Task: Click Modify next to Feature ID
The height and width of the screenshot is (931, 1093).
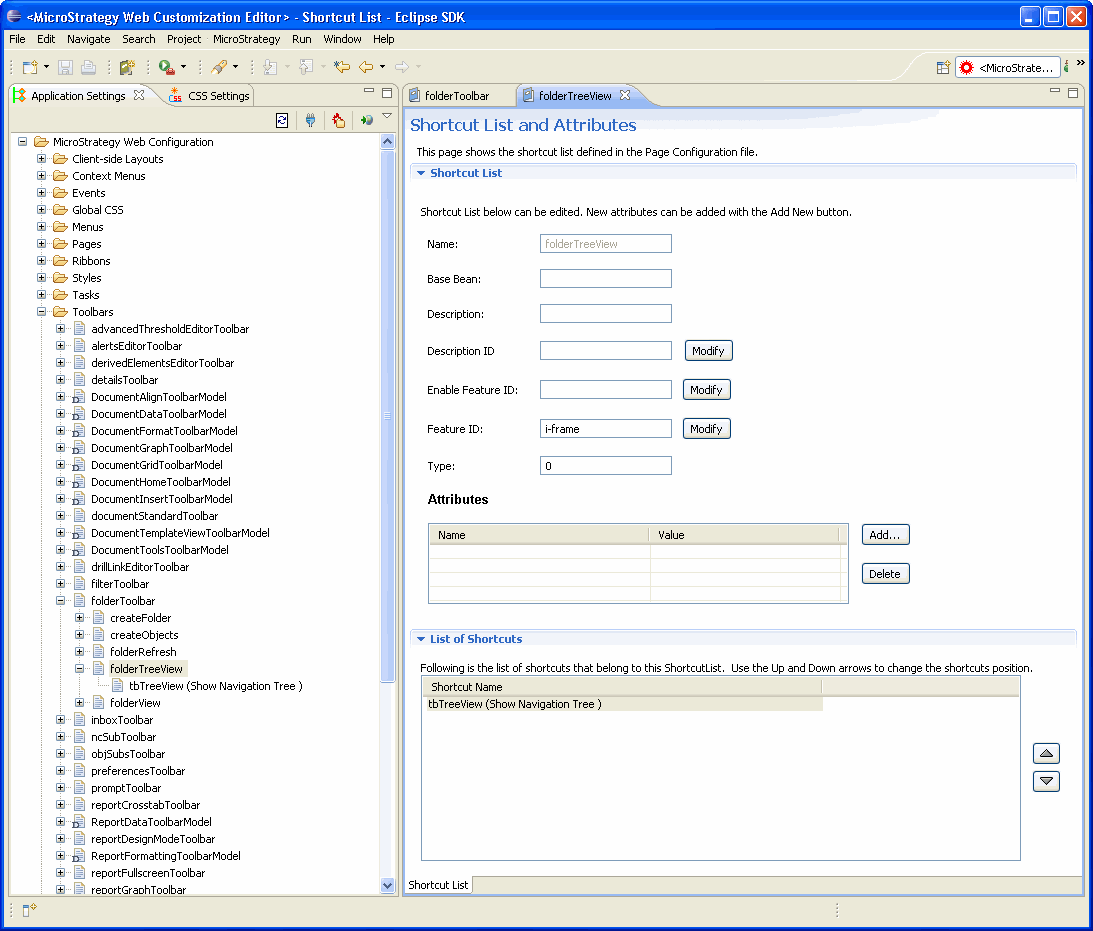Action: tap(707, 429)
